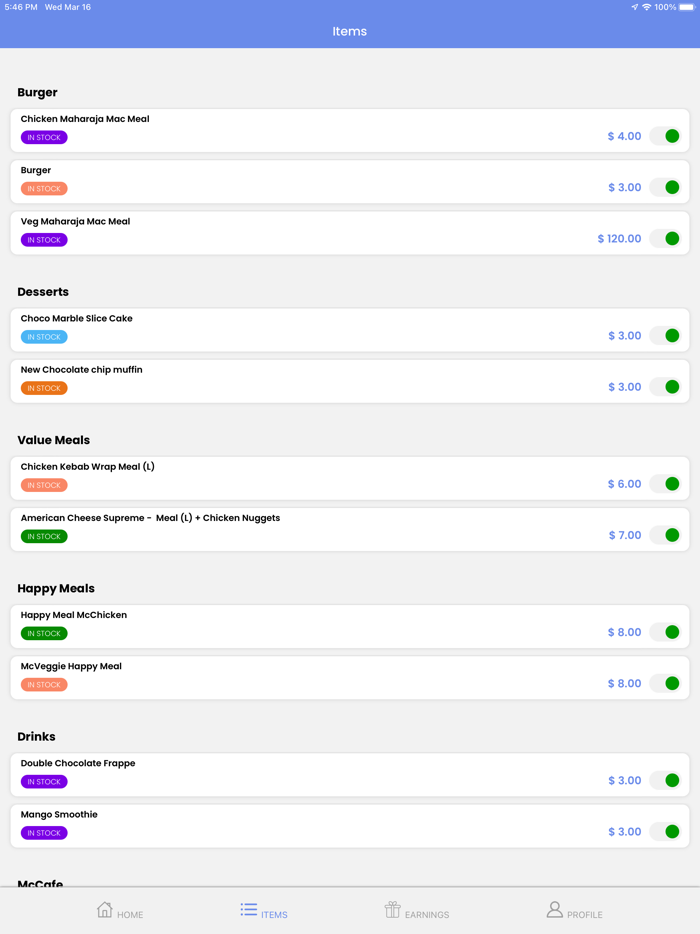The height and width of the screenshot is (934, 700).
Task: Tap the location arrow status icon
Action: click(634, 7)
